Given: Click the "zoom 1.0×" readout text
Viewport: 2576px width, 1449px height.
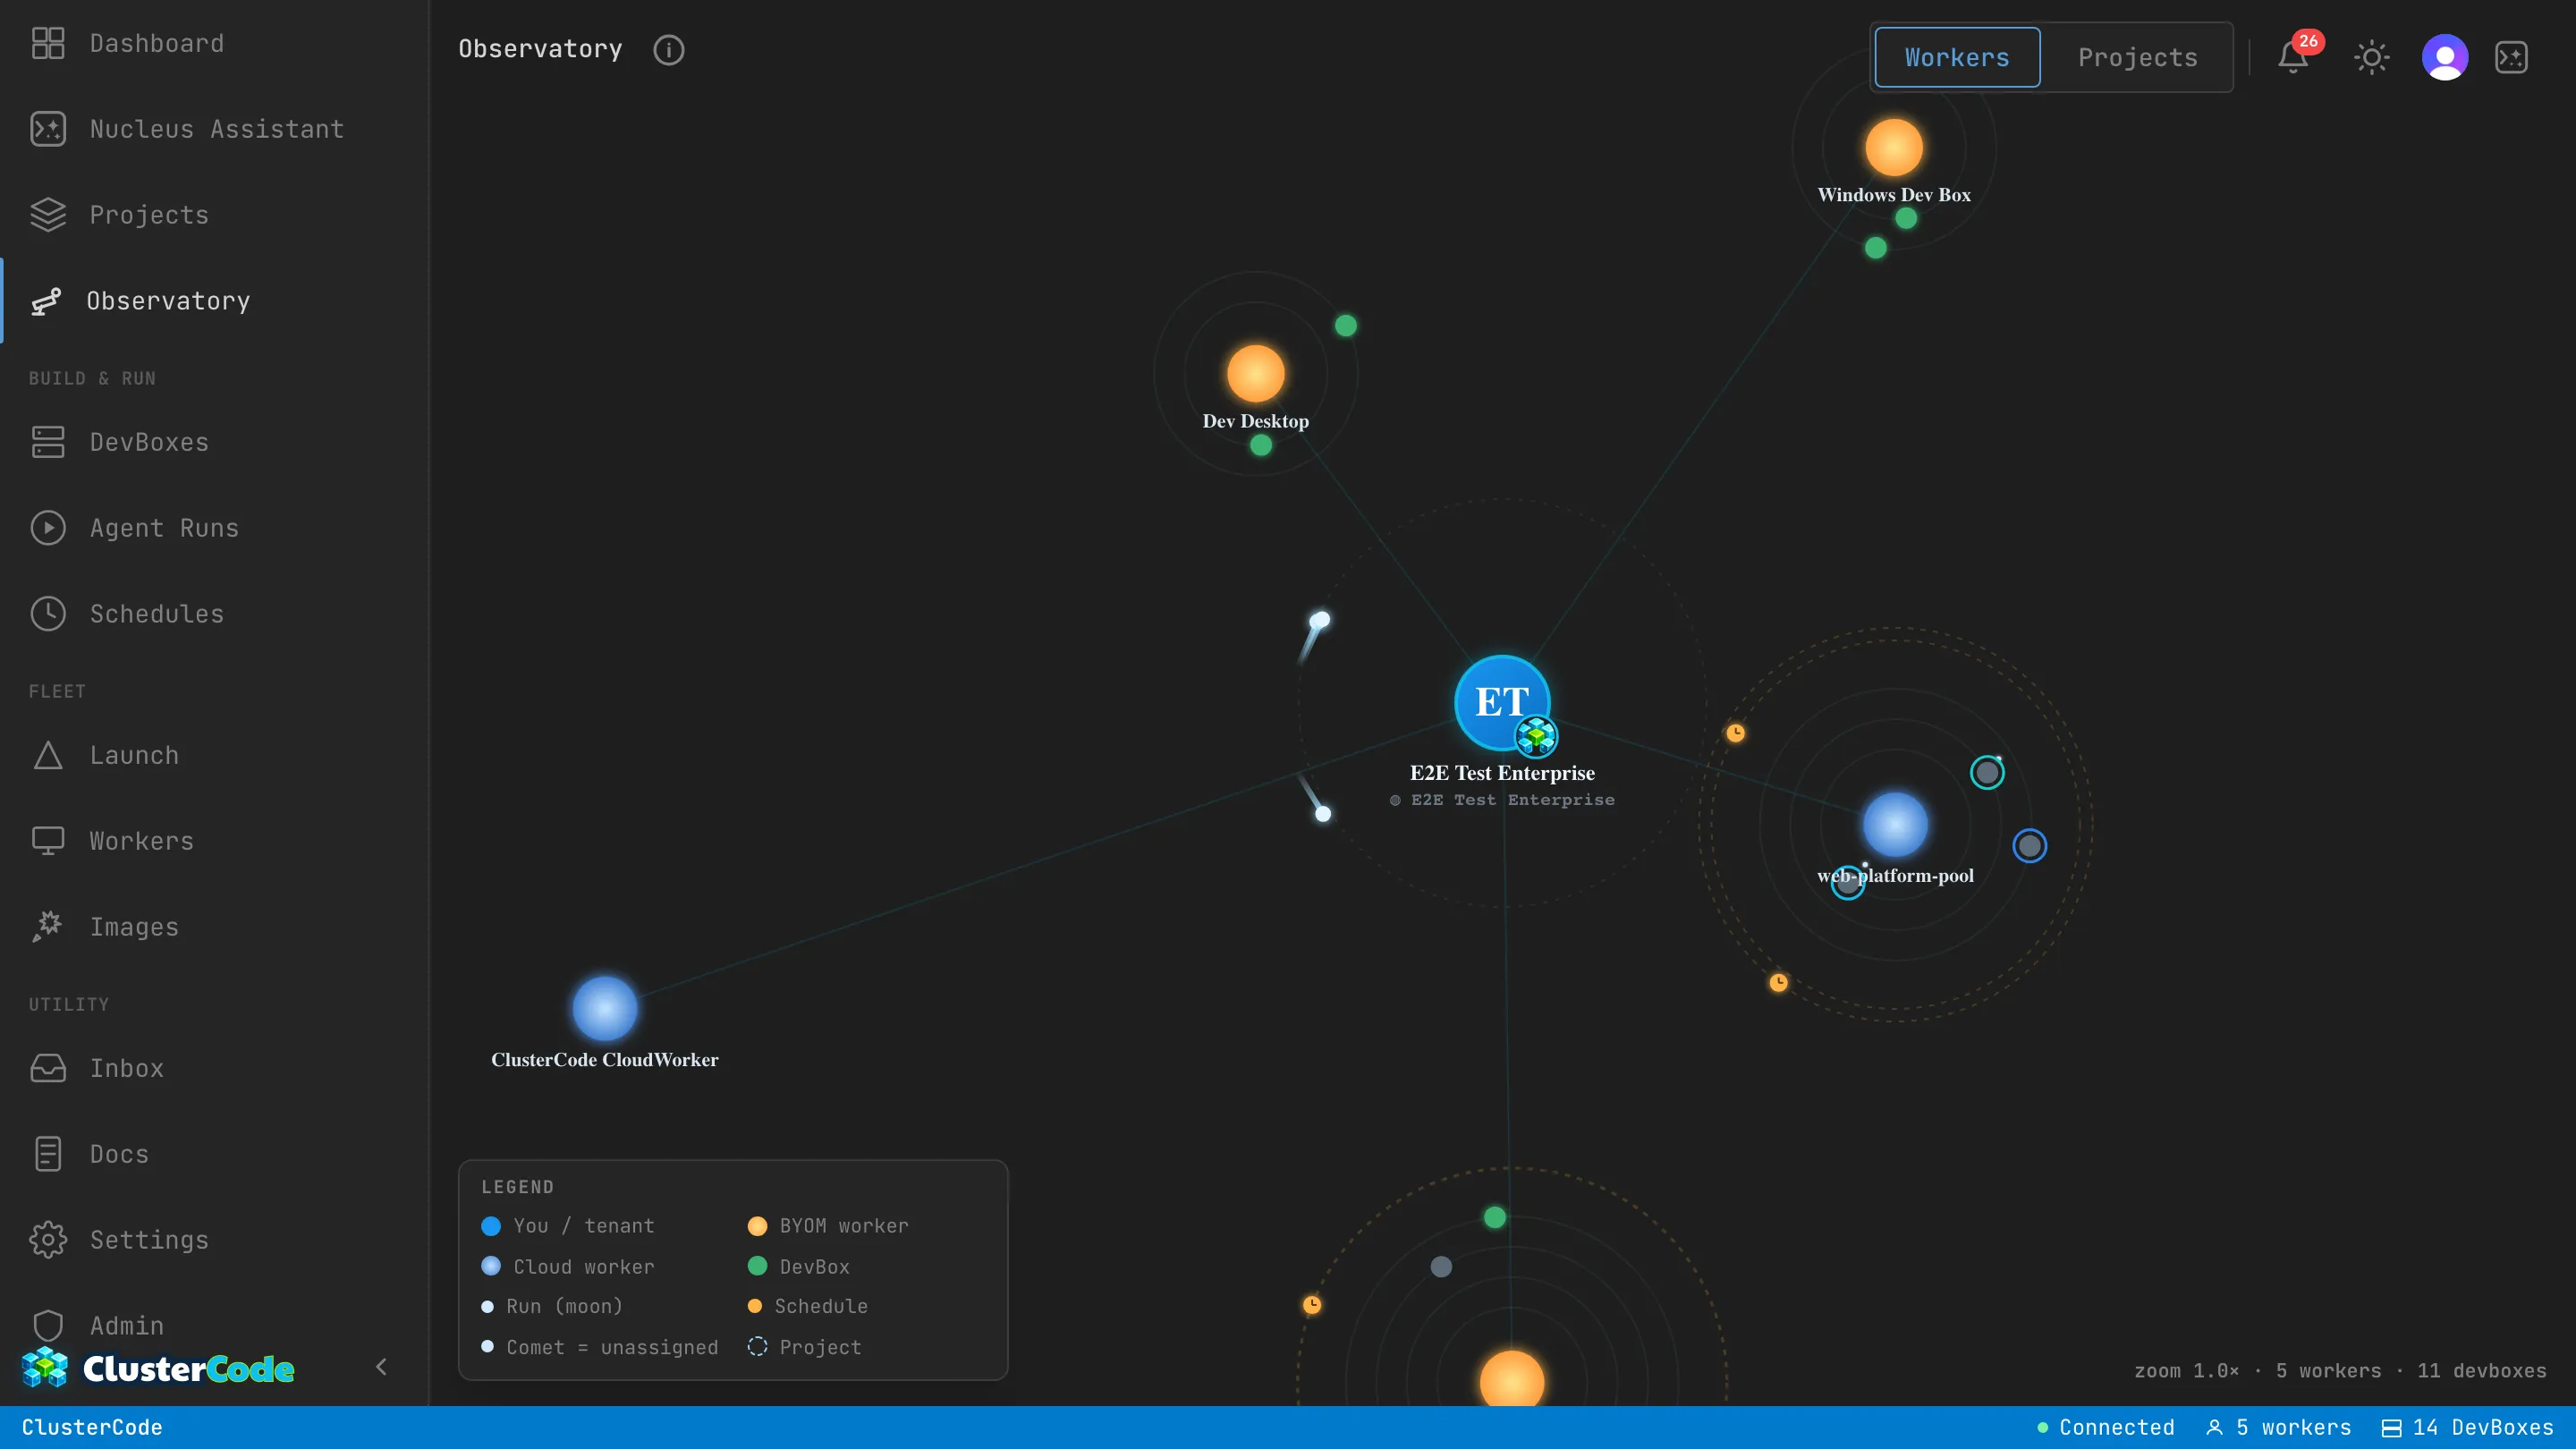Looking at the screenshot, I should (x=2187, y=1371).
